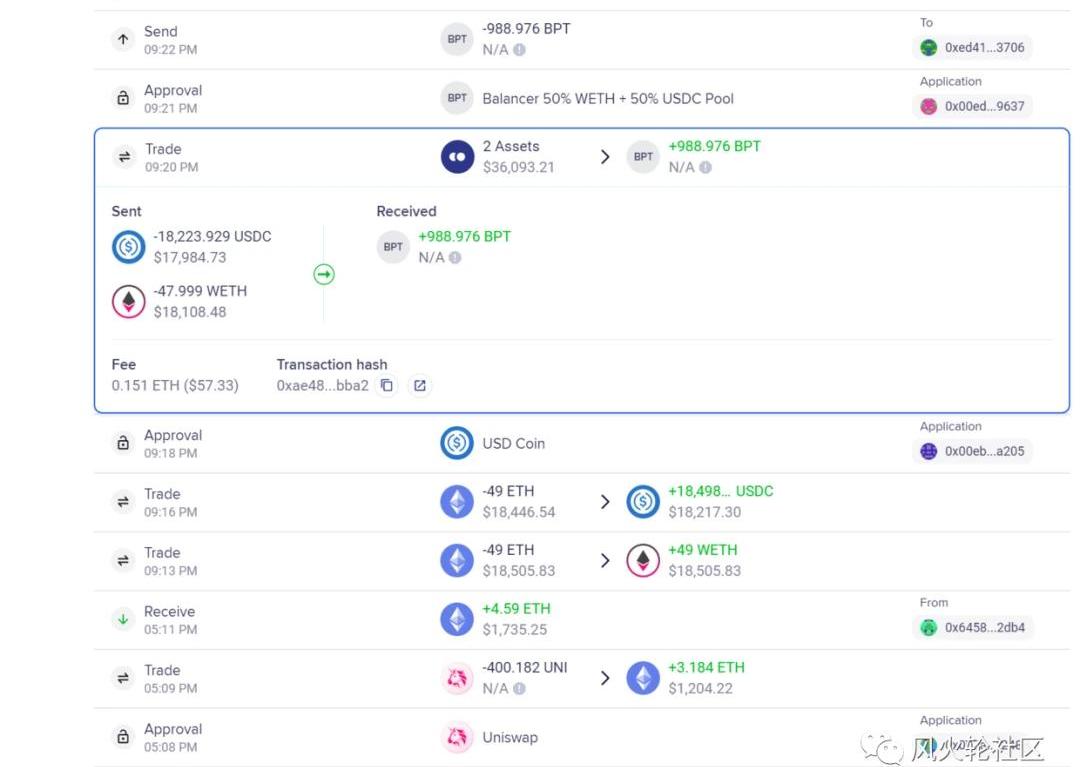Open application address 0x00ed...9637
This screenshot has height=767, width=1080.
[x=973, y=106]
